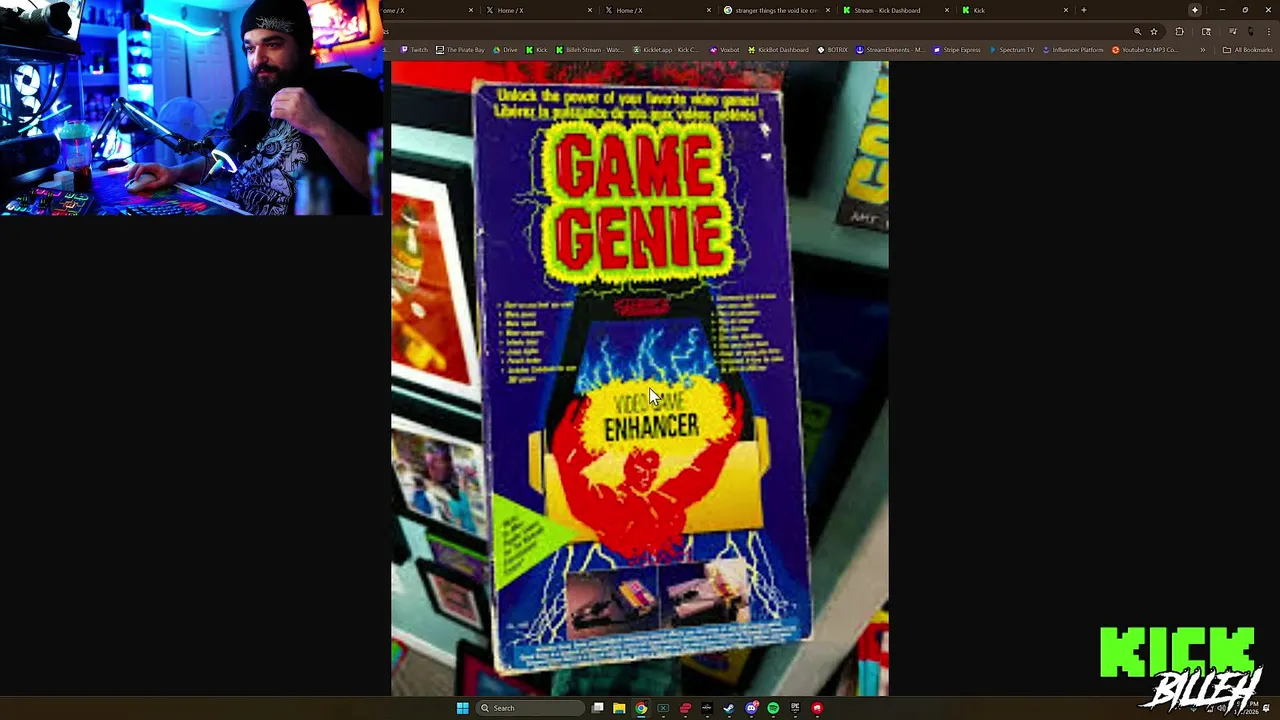The image size is (1280, 720).
Task: Open The Pirate Bay bookmark
Action: pyautogui.click(x=460, y=50)
